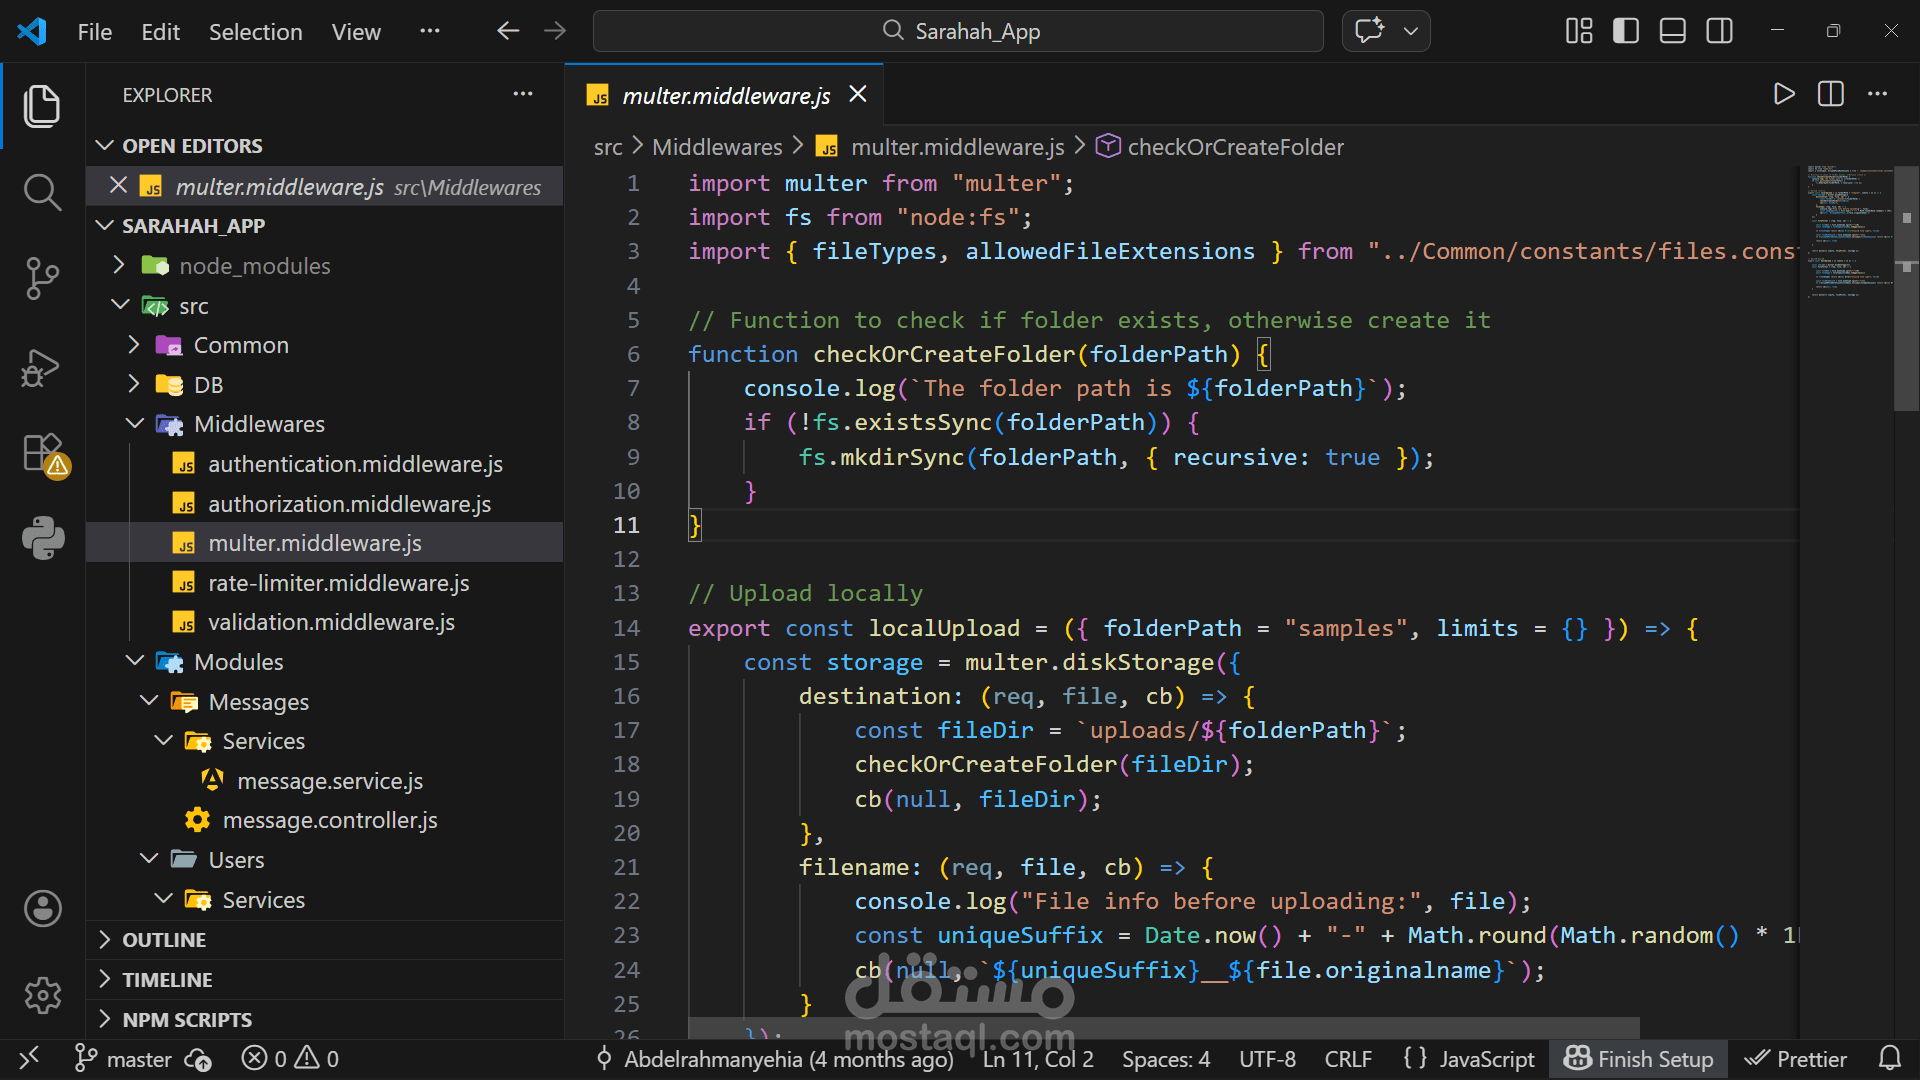Split the editor to the right
The height and width of the screenshot is (1080, 1920).
[x=1830, y=95]
